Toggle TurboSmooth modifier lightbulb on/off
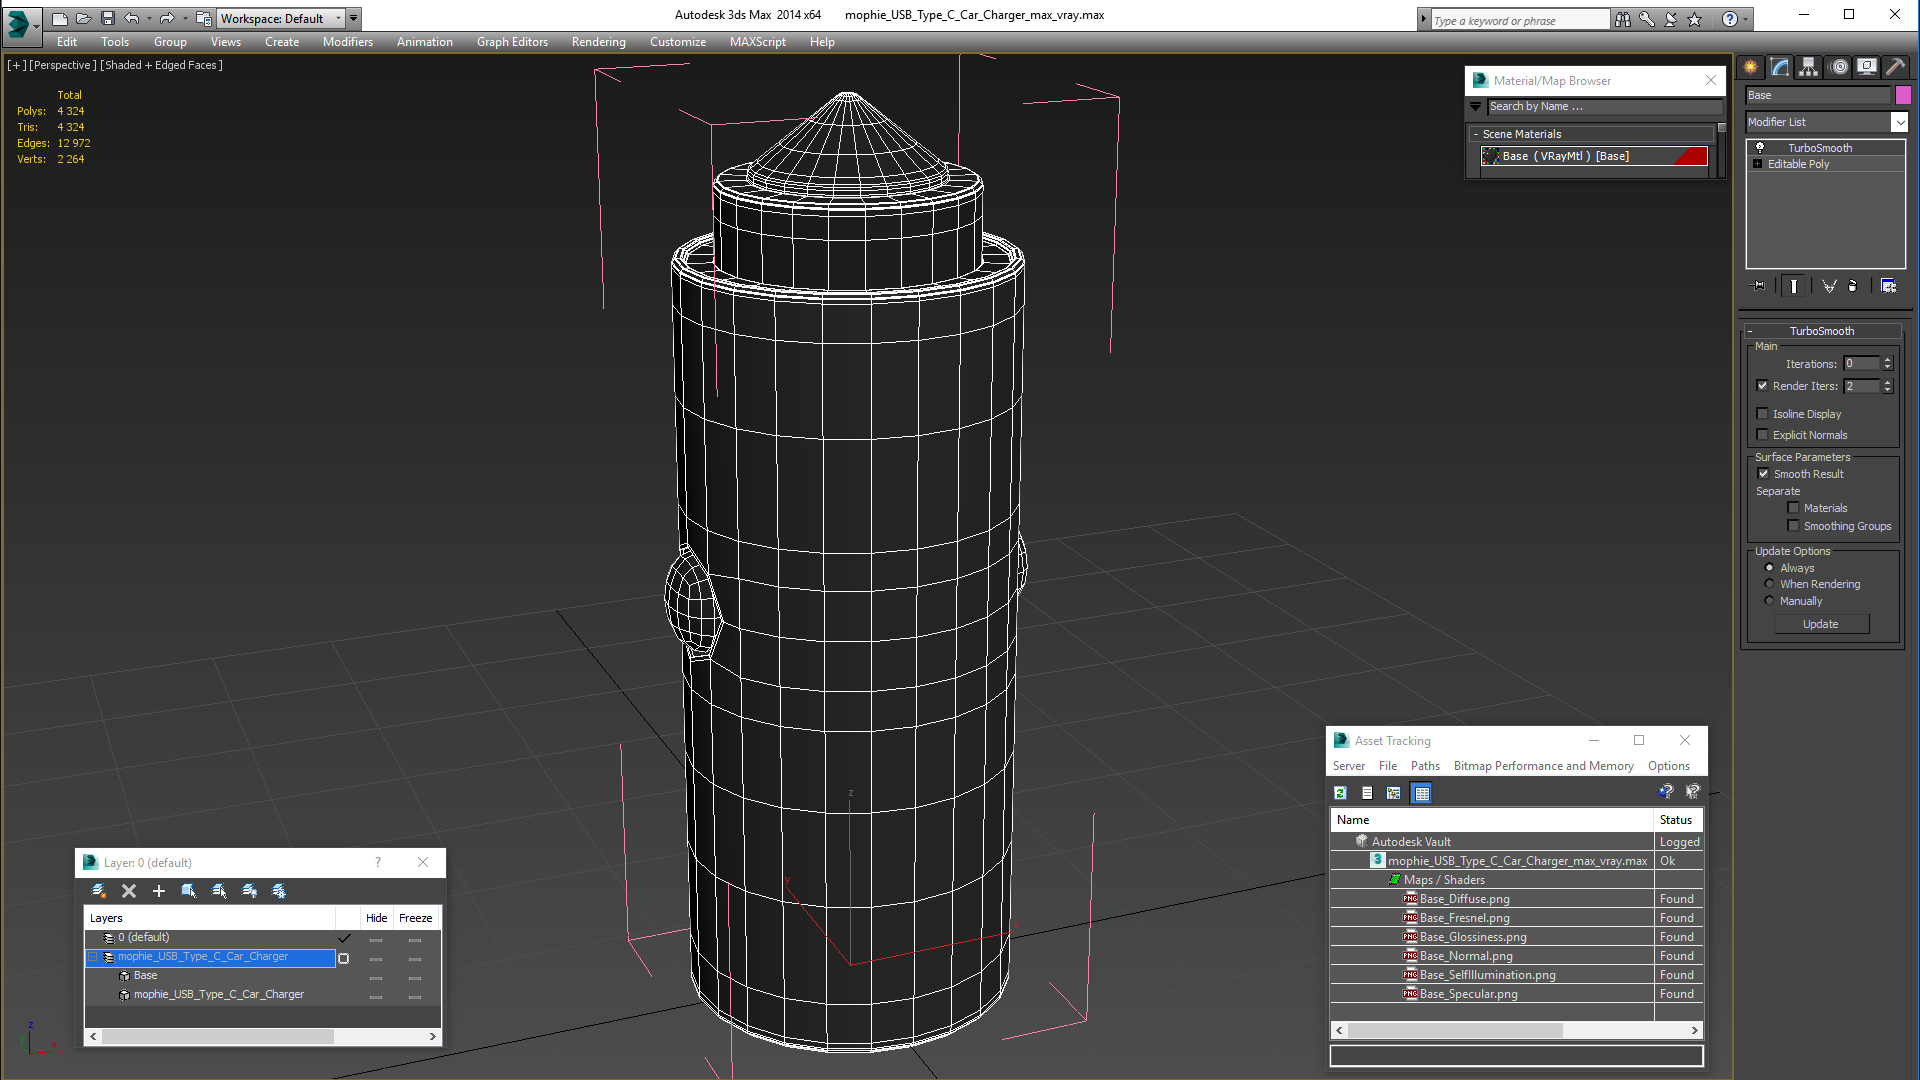This screenshot has height=1080, width=1920. [x=1760, y=148]
